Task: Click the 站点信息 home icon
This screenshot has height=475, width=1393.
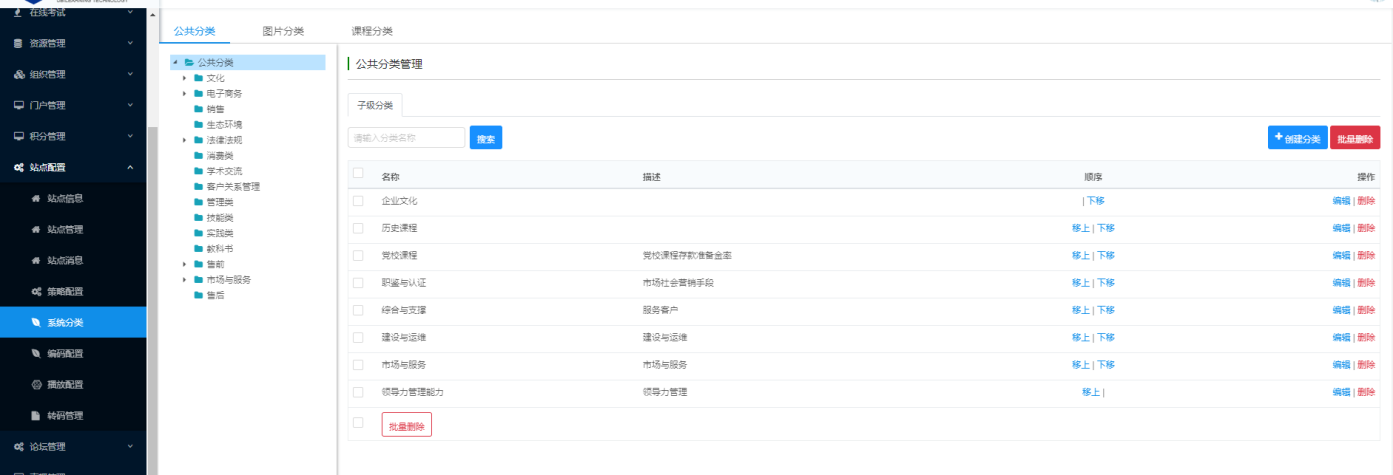Action: 36,198
